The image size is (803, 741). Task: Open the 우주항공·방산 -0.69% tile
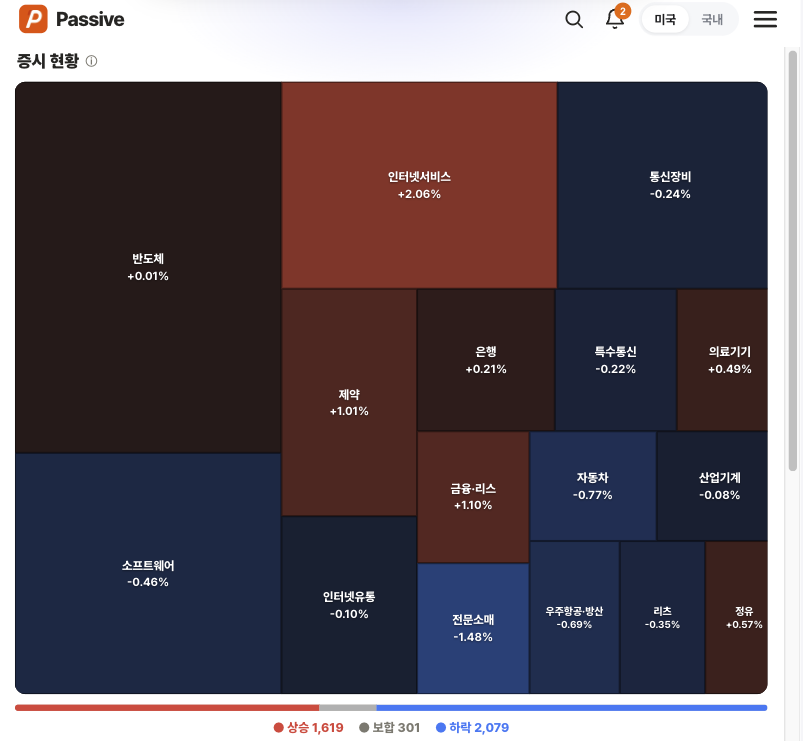[574, 618]
